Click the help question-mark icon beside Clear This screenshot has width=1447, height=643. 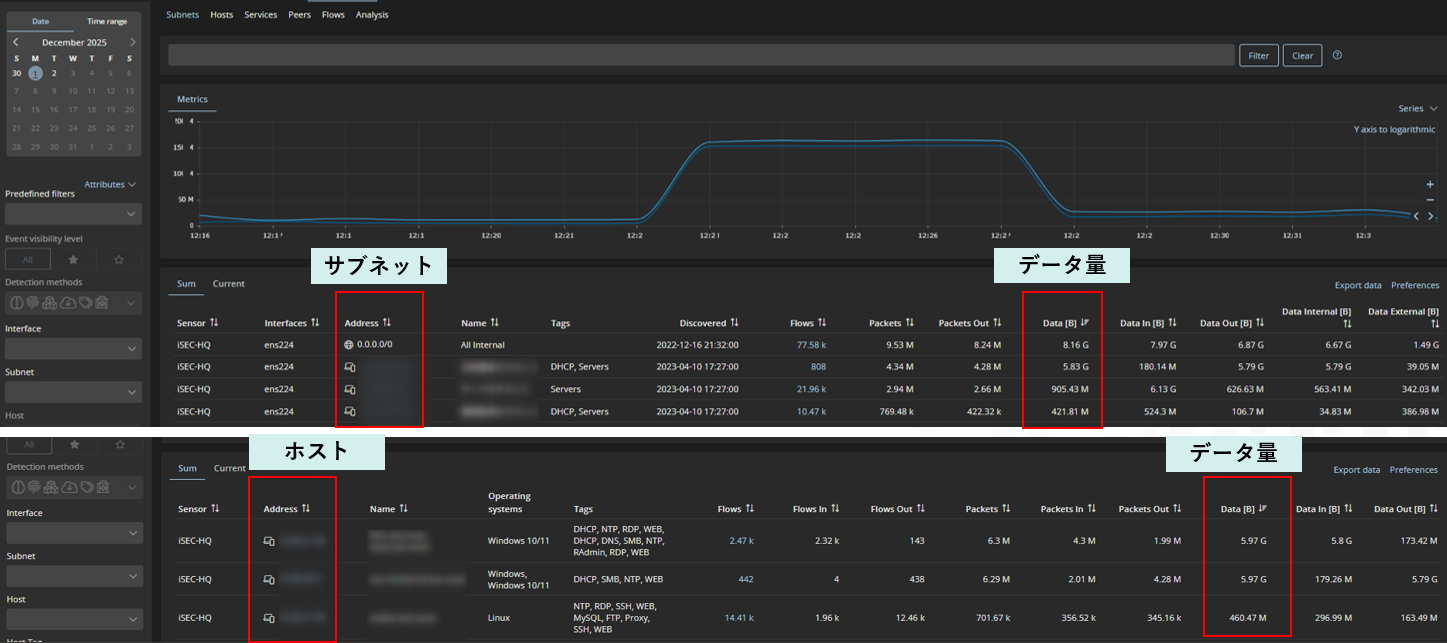point(1337,56)
